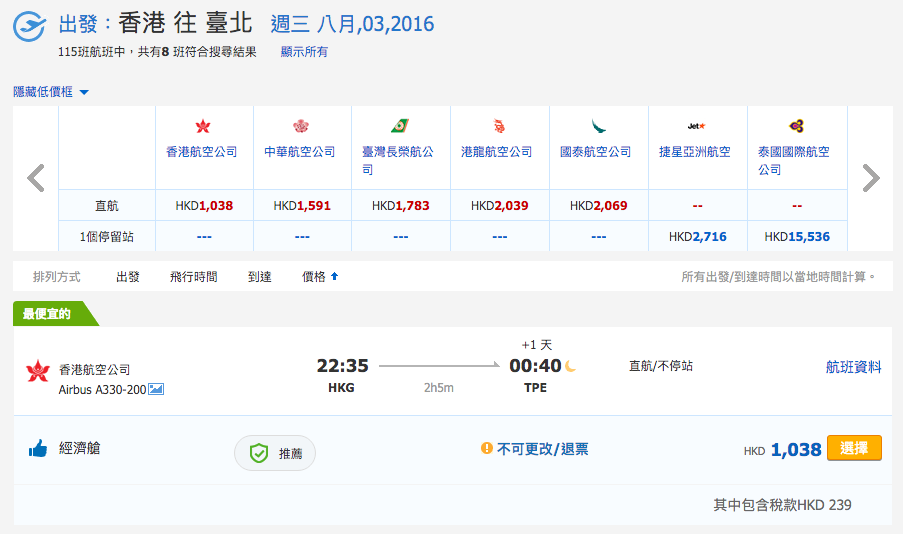Viewport: 903px width, 534px height.
Task: Collapse the low fare grid via 隱藏低價框
Action: [x=43, y=92]
